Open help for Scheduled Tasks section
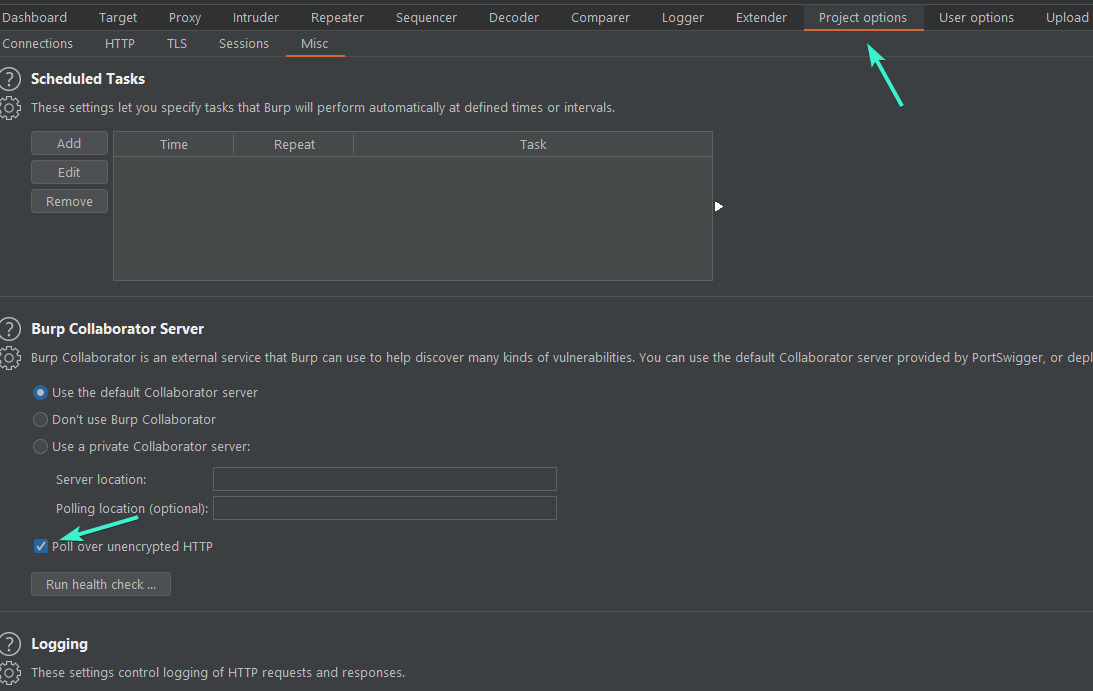 point(10,78)
